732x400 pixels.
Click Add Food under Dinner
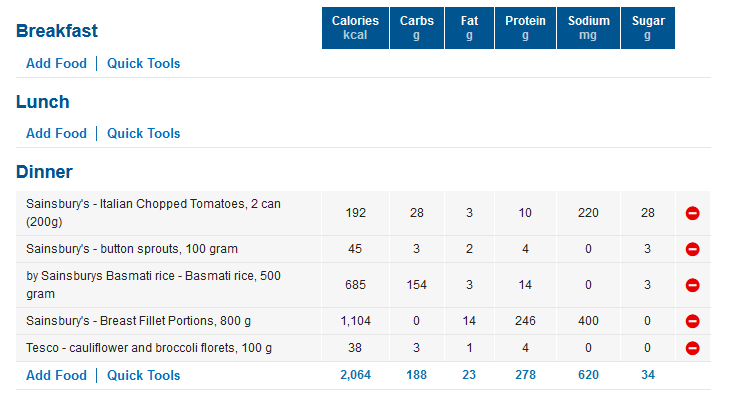pos(56,375)
